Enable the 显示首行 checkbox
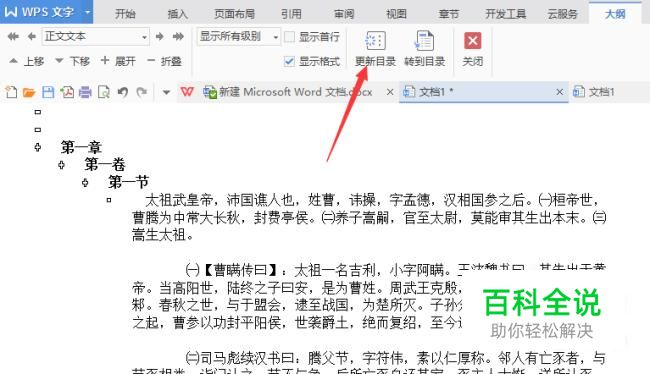Image resolution: width=650 pixels, height=374 pixels. click(x=289, y=37)
